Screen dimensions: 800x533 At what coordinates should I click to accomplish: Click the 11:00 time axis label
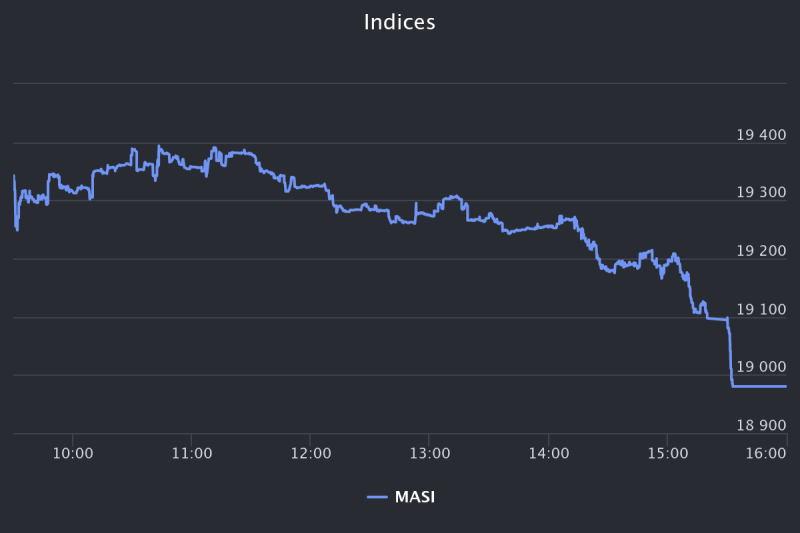[x=191, y=454]
